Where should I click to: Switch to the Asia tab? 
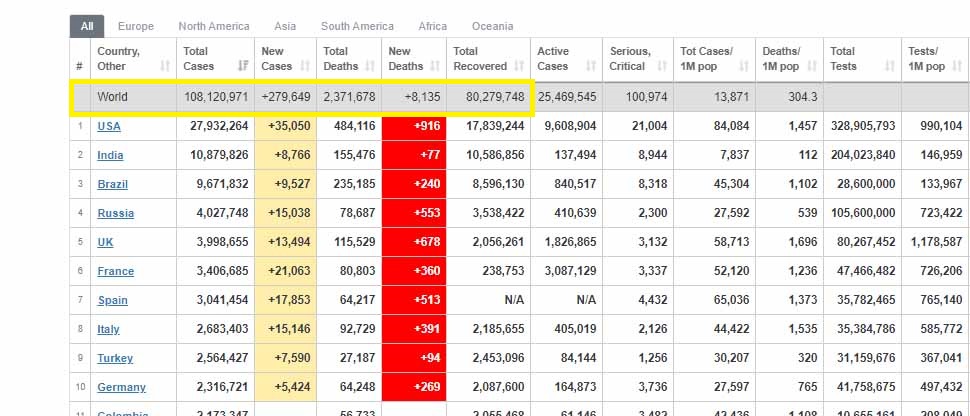(285, 26)
